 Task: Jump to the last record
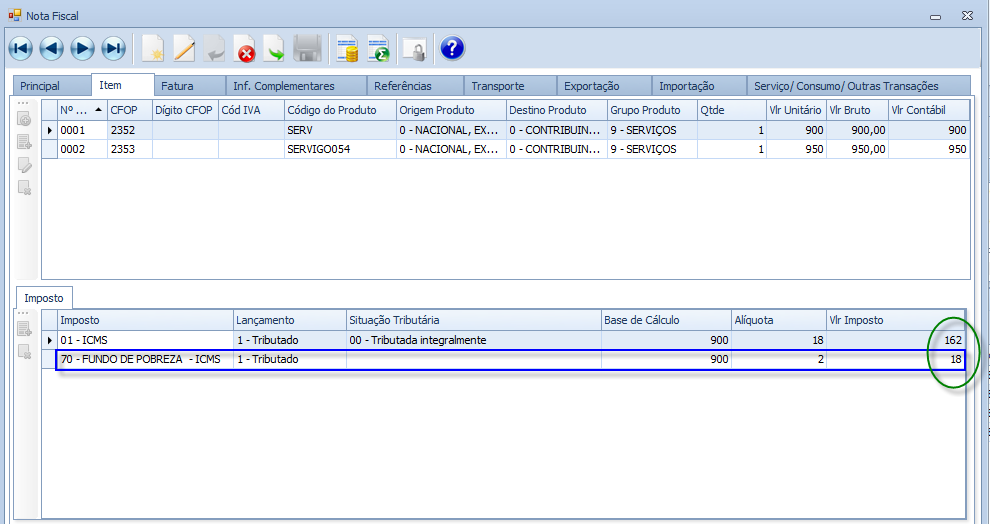point(114,48)
